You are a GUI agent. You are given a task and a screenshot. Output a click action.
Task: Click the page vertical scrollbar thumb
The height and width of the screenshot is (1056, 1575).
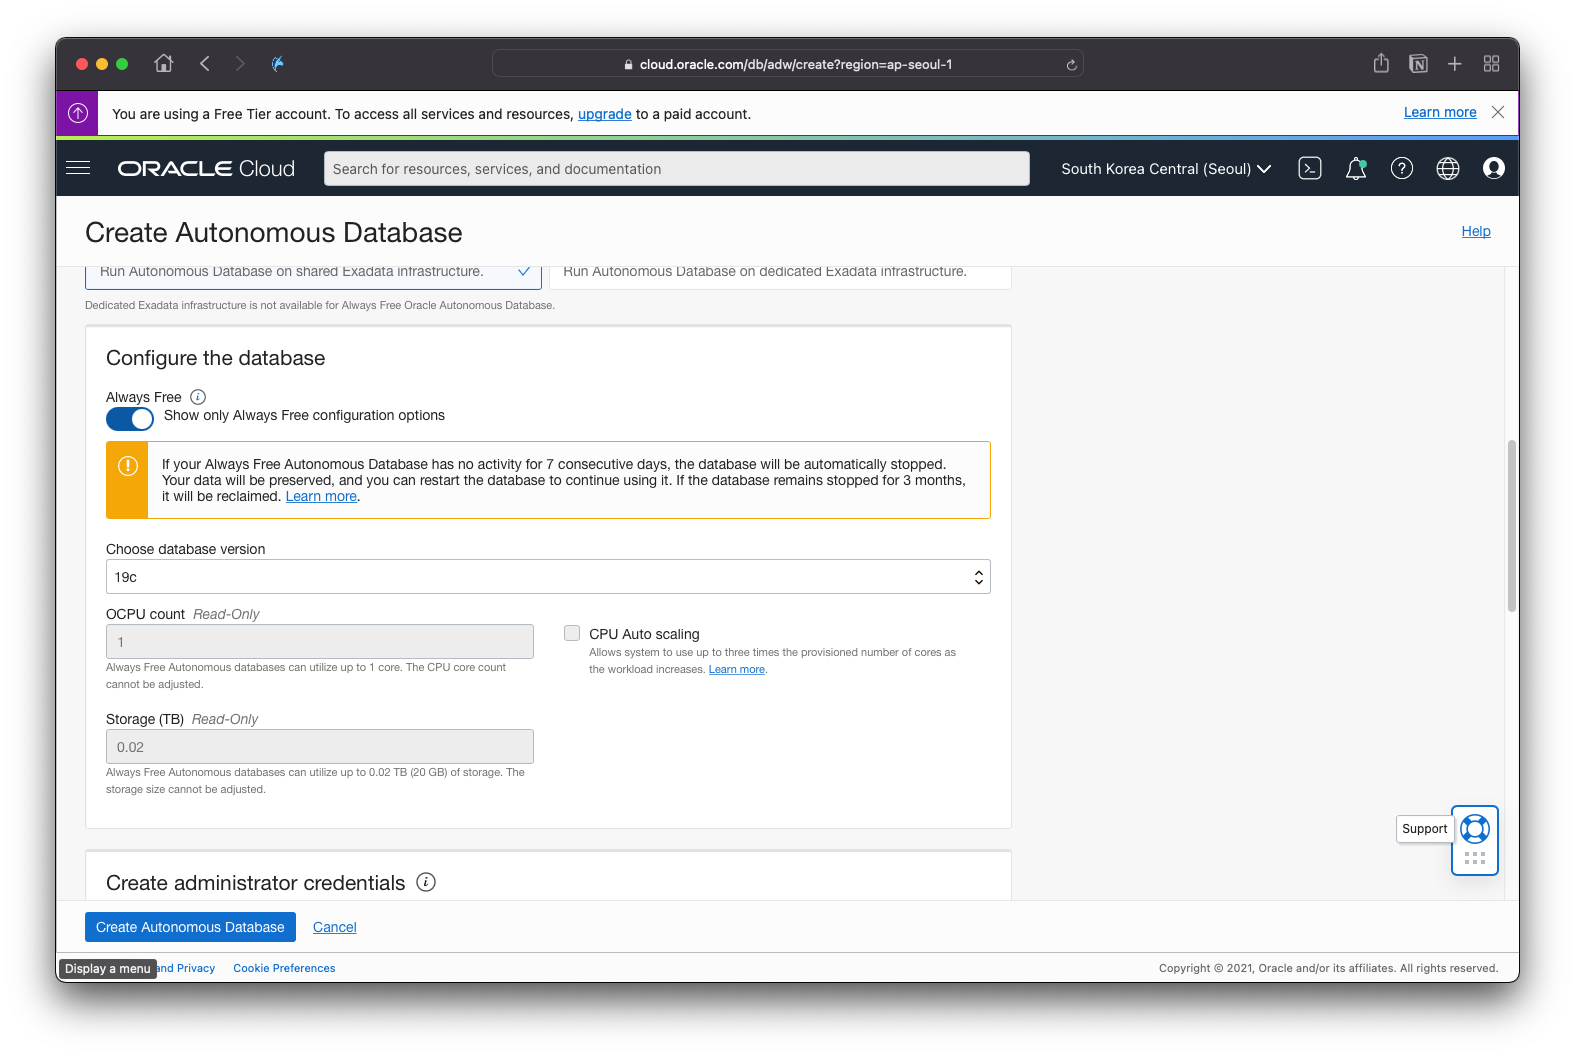(1512, 526)
